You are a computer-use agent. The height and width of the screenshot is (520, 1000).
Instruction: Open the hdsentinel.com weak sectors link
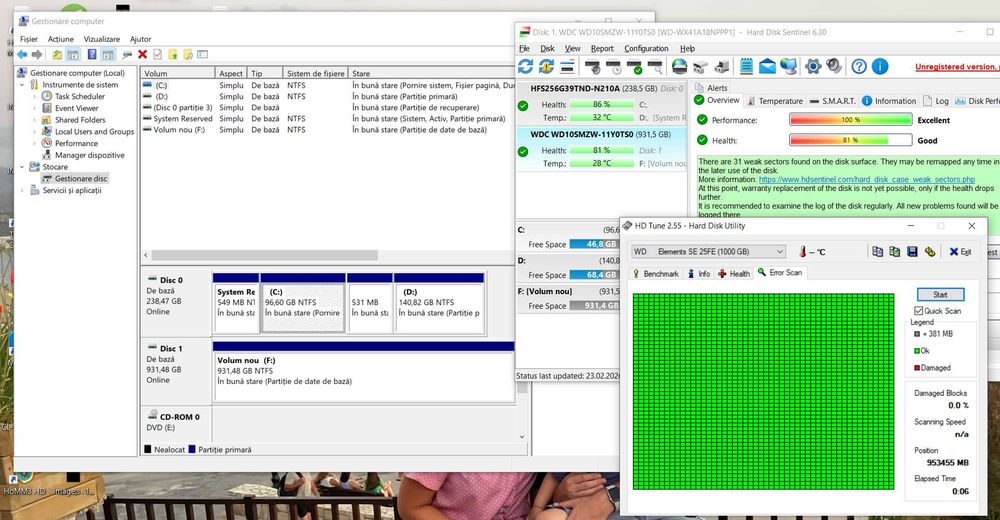click(x=867, y=180)
